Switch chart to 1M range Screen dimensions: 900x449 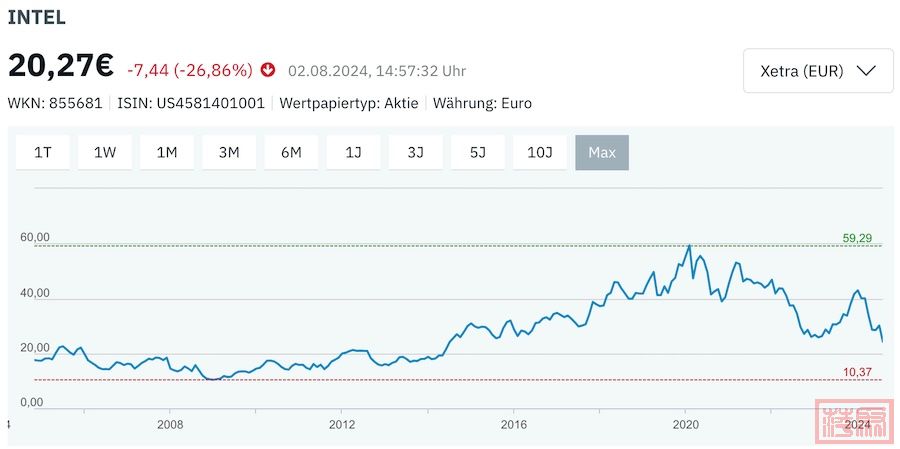[x=167, y=153]
